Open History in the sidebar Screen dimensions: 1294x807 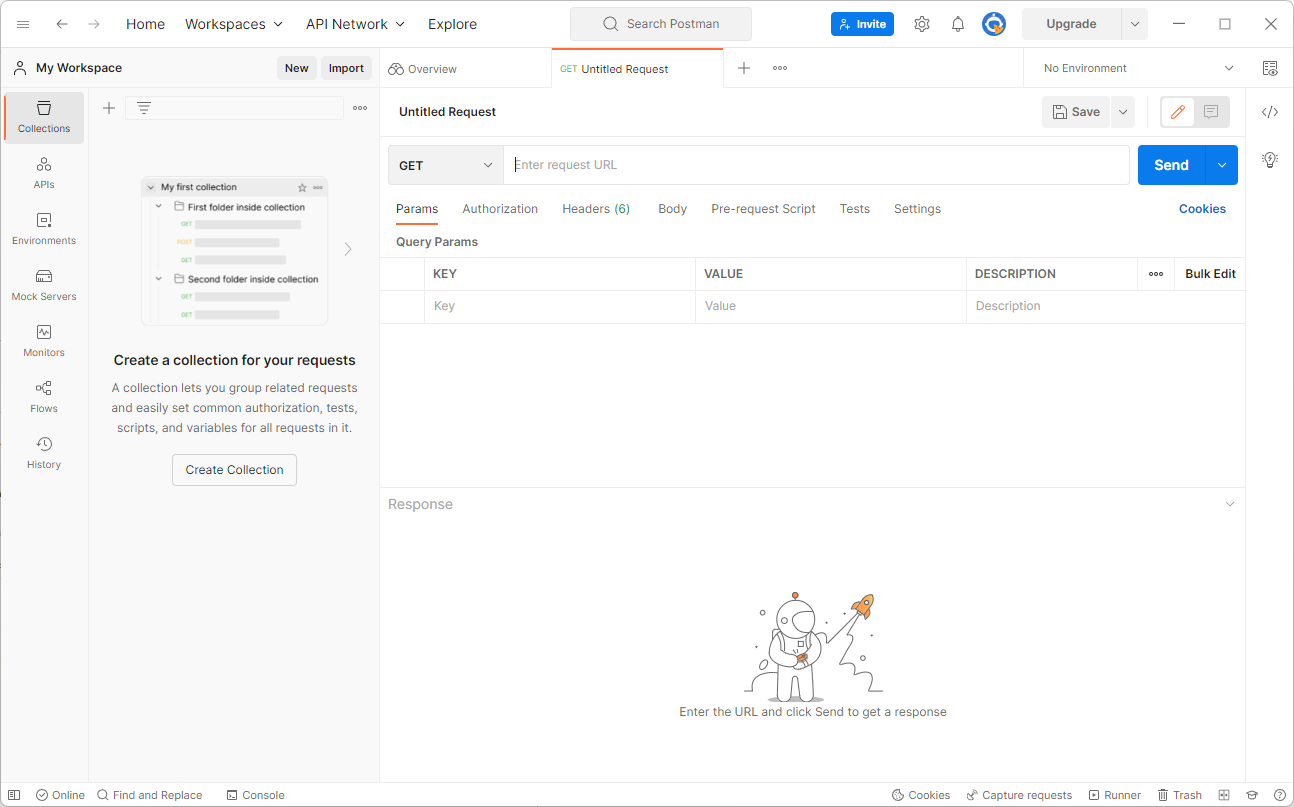click(x=44, y=453)
